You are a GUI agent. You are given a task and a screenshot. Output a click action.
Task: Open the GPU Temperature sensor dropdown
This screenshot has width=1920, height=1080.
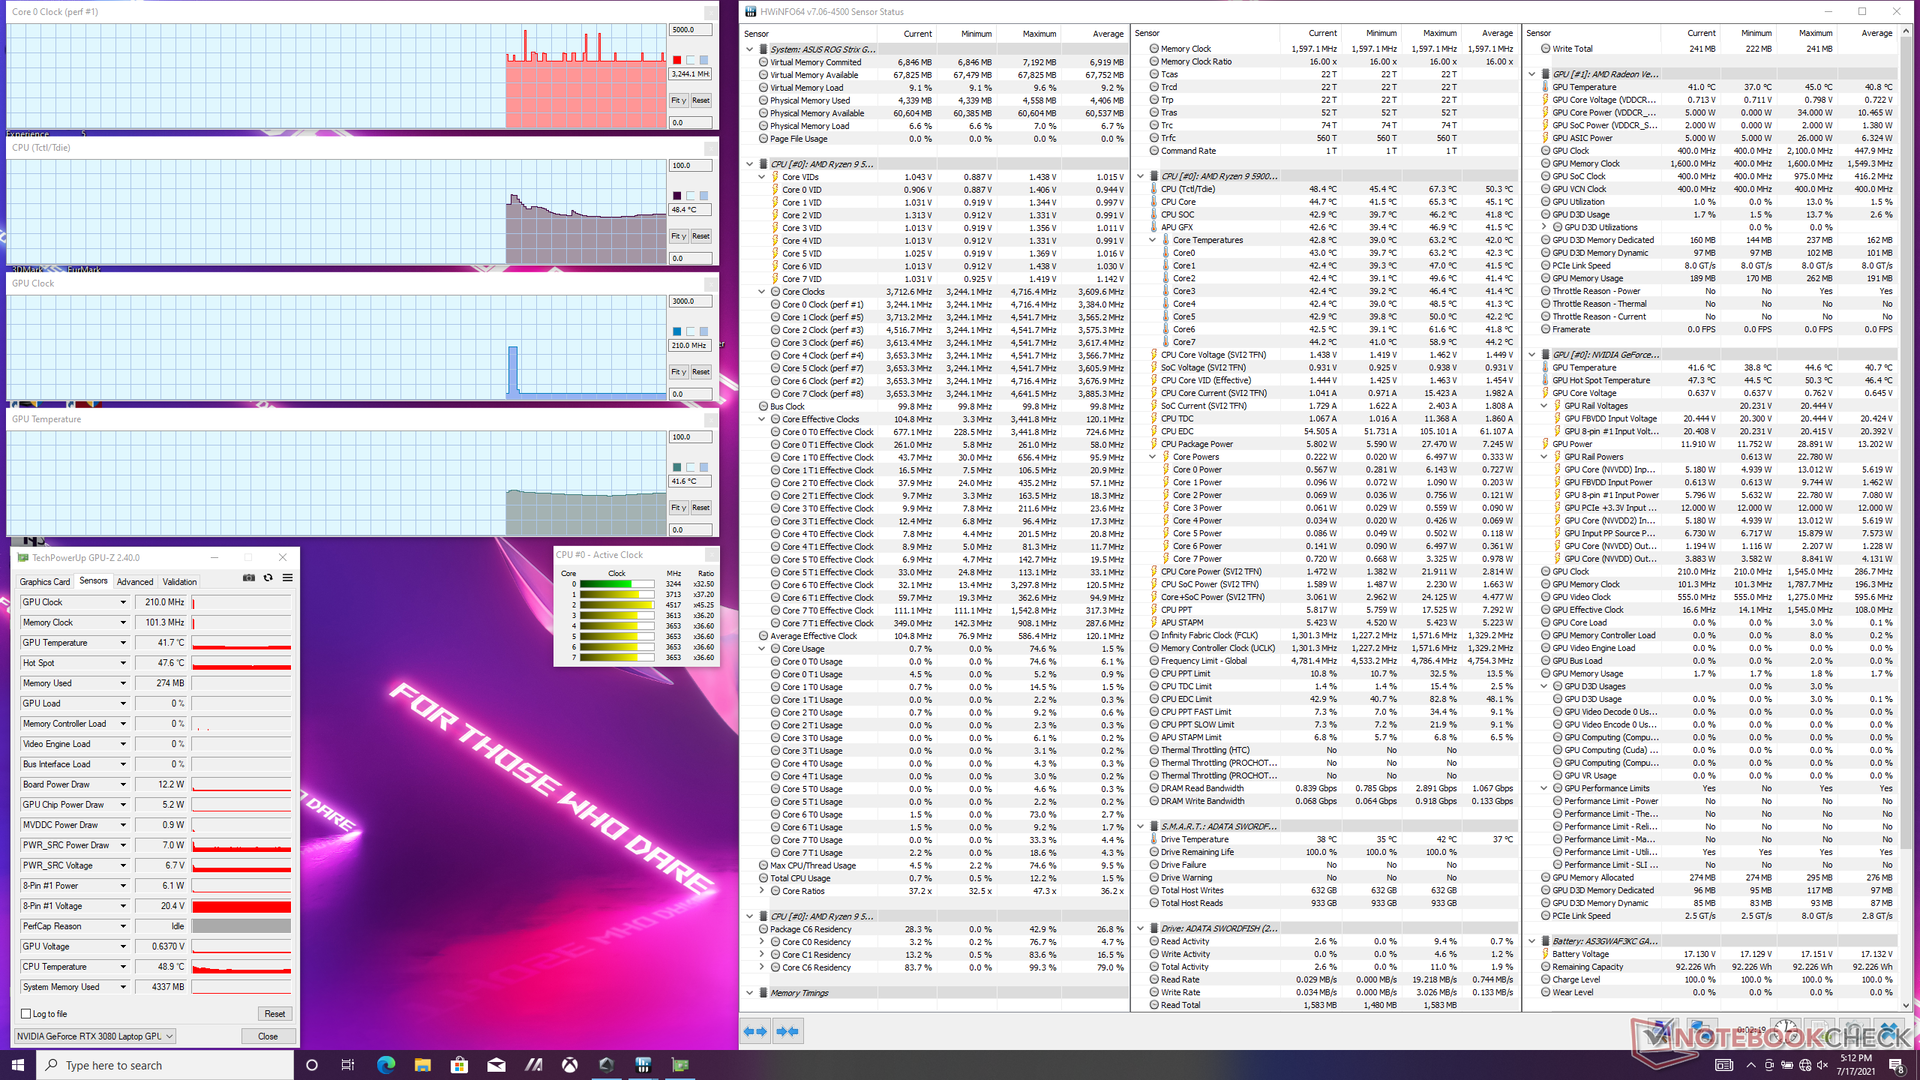(x=123, y=643)
